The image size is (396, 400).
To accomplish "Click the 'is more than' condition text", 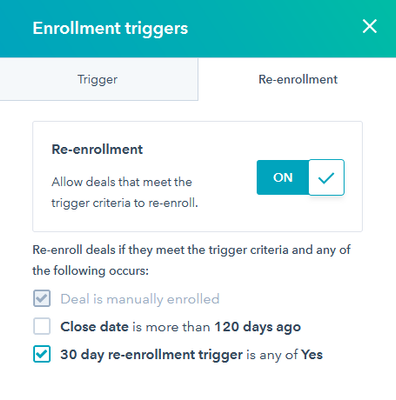I will (x=171, y=327).
